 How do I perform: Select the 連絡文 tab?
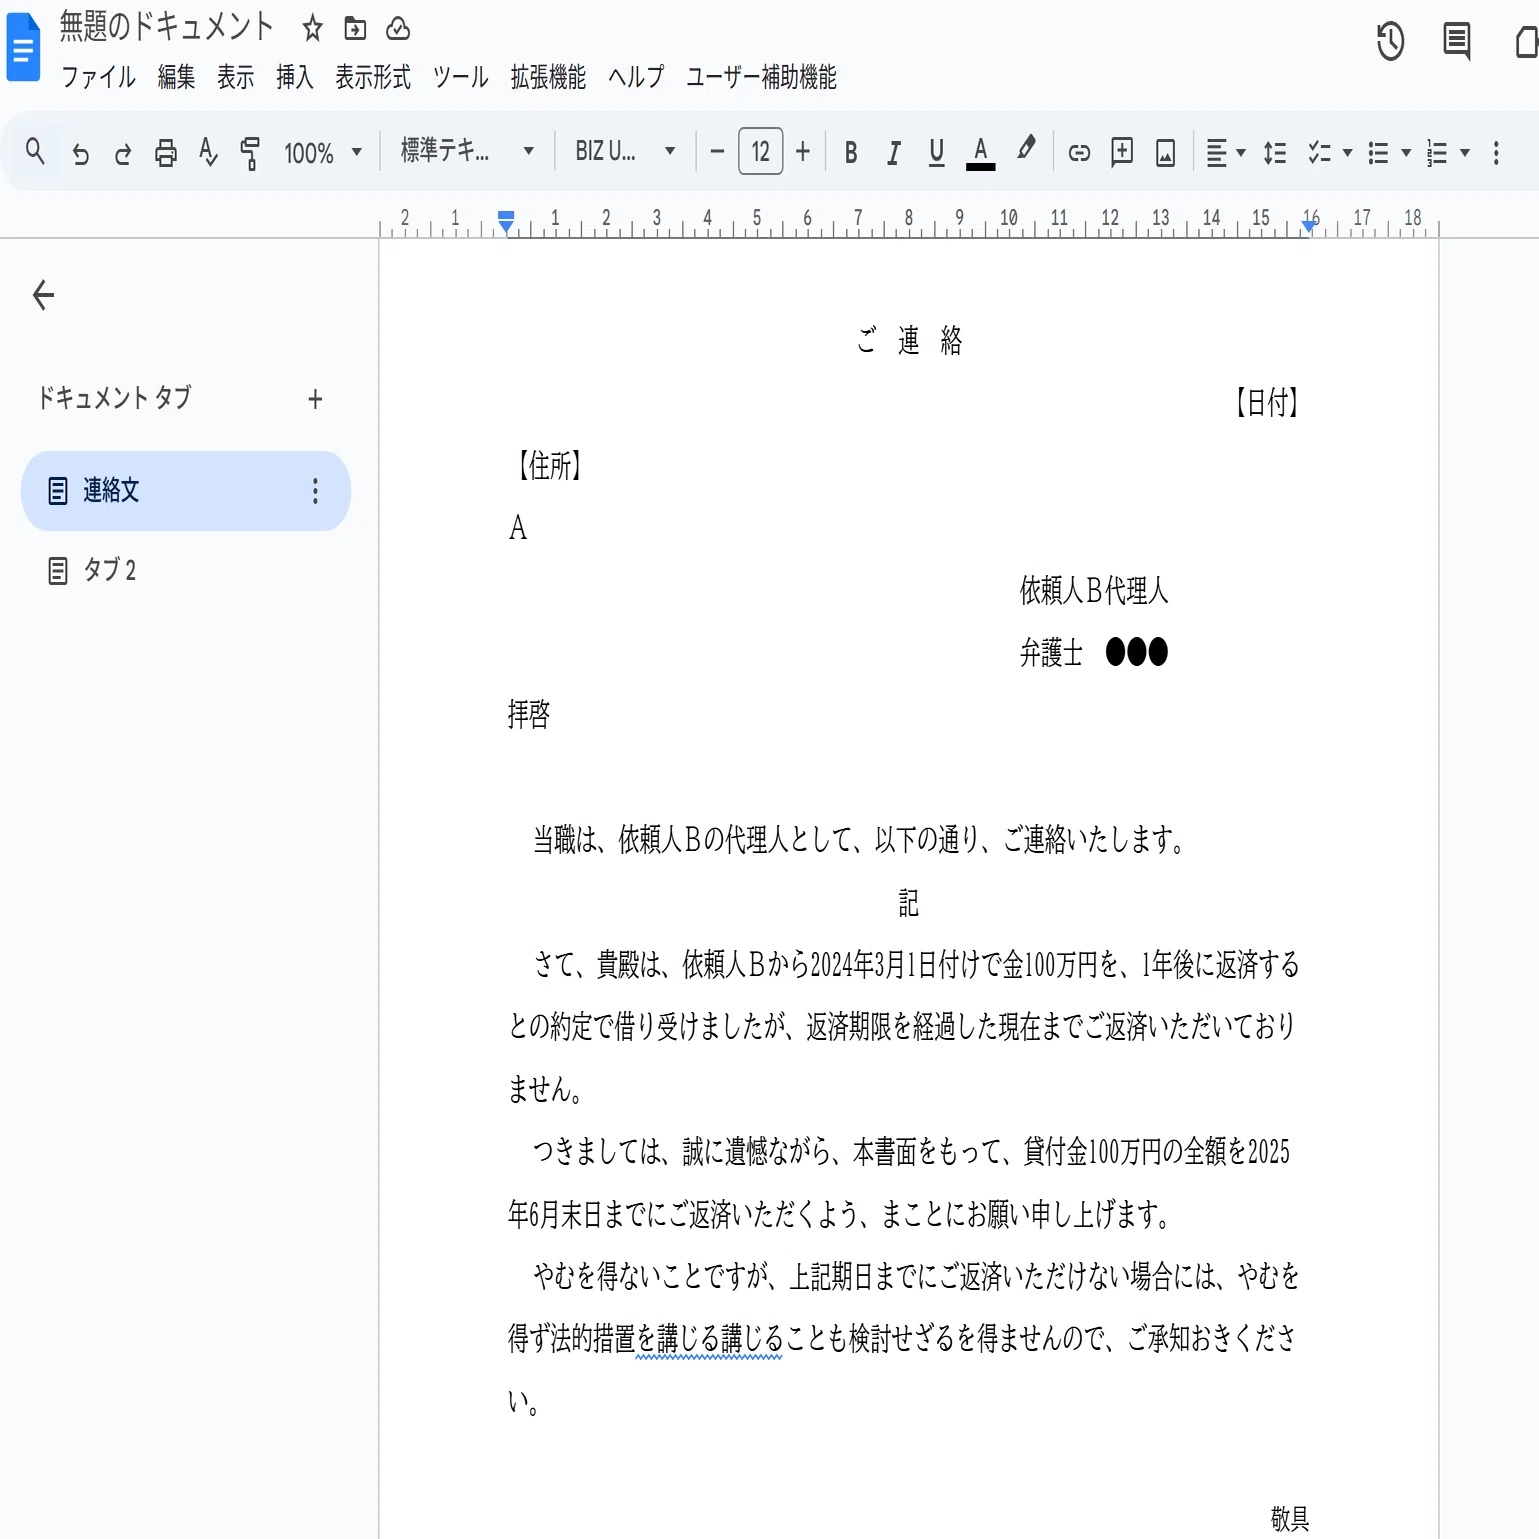pyautogui.click(x=186, y=490)
